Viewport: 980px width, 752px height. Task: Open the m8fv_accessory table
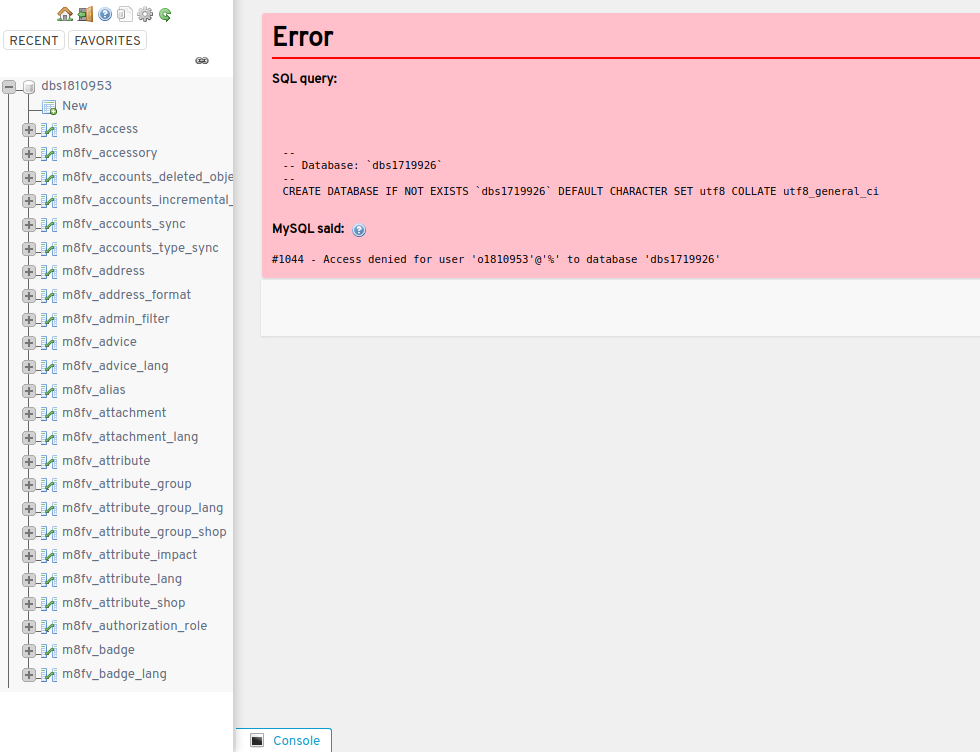click(109, 153)
